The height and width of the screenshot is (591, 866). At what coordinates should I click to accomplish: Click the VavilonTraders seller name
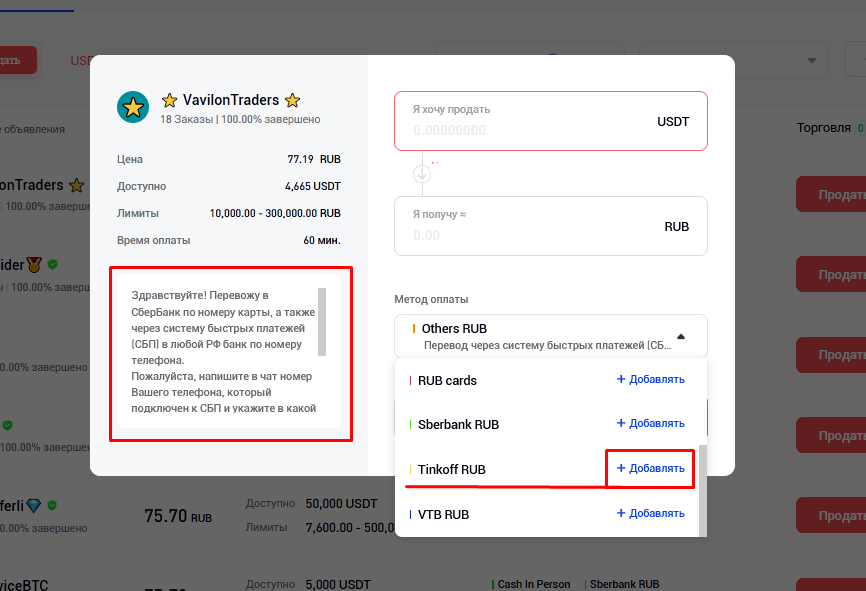pyautogui.click(x=231, y=100)
